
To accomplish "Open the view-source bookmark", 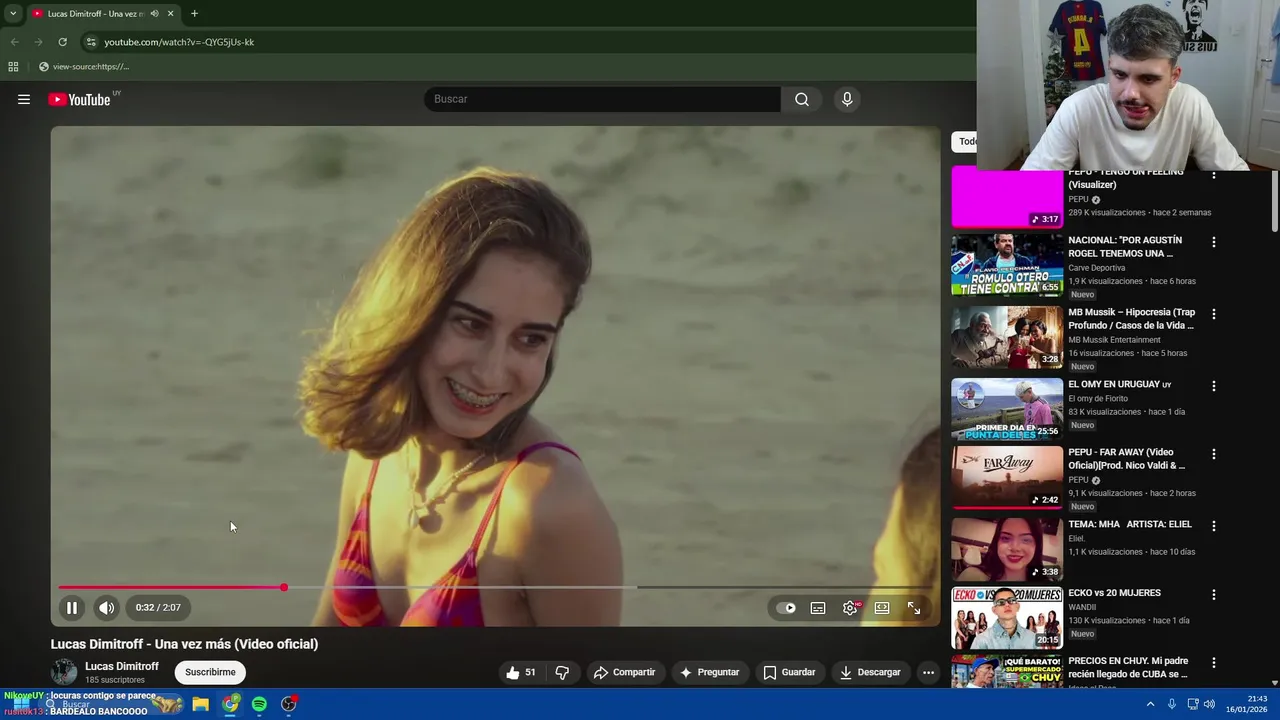I will pos(84,67).
